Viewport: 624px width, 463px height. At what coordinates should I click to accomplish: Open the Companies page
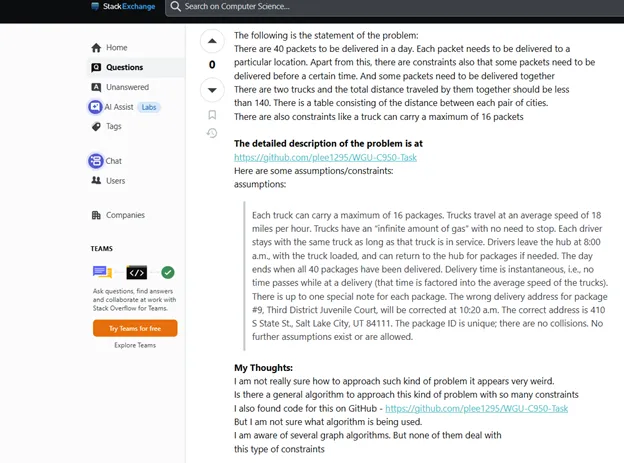[125, 215]
